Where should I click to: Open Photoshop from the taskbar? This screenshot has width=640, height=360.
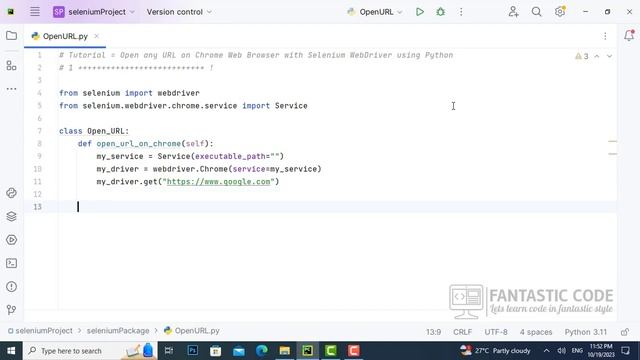click(192, 351)
